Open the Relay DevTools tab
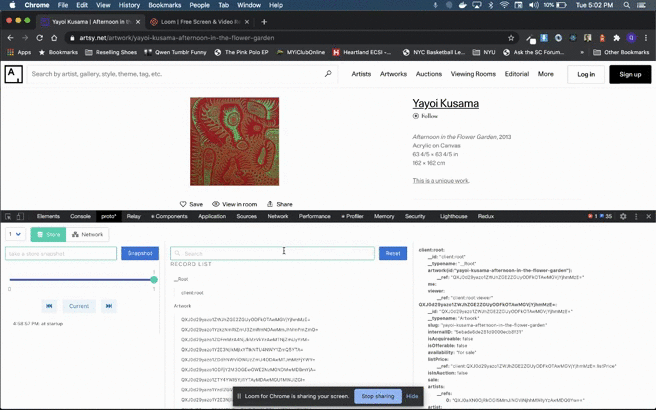This screenshot has width=656, height=410. coord(133,216)
